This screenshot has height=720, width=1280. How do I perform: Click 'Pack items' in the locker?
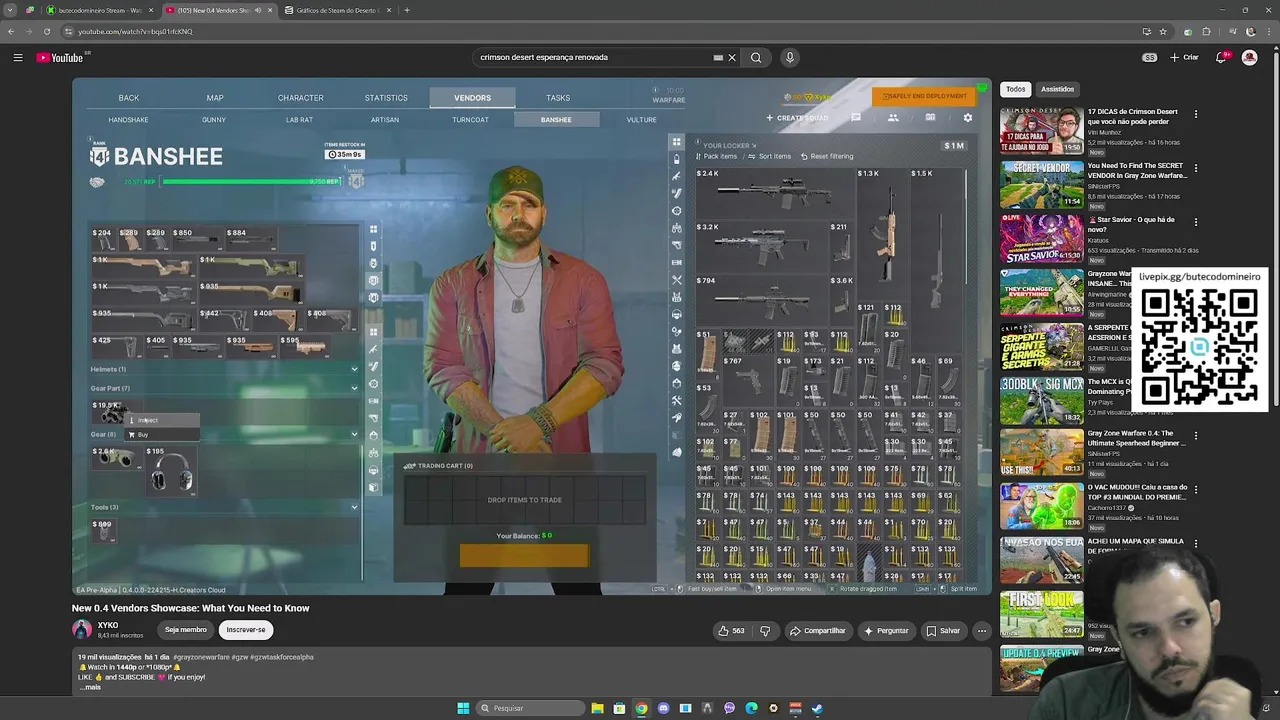(716, 156)
